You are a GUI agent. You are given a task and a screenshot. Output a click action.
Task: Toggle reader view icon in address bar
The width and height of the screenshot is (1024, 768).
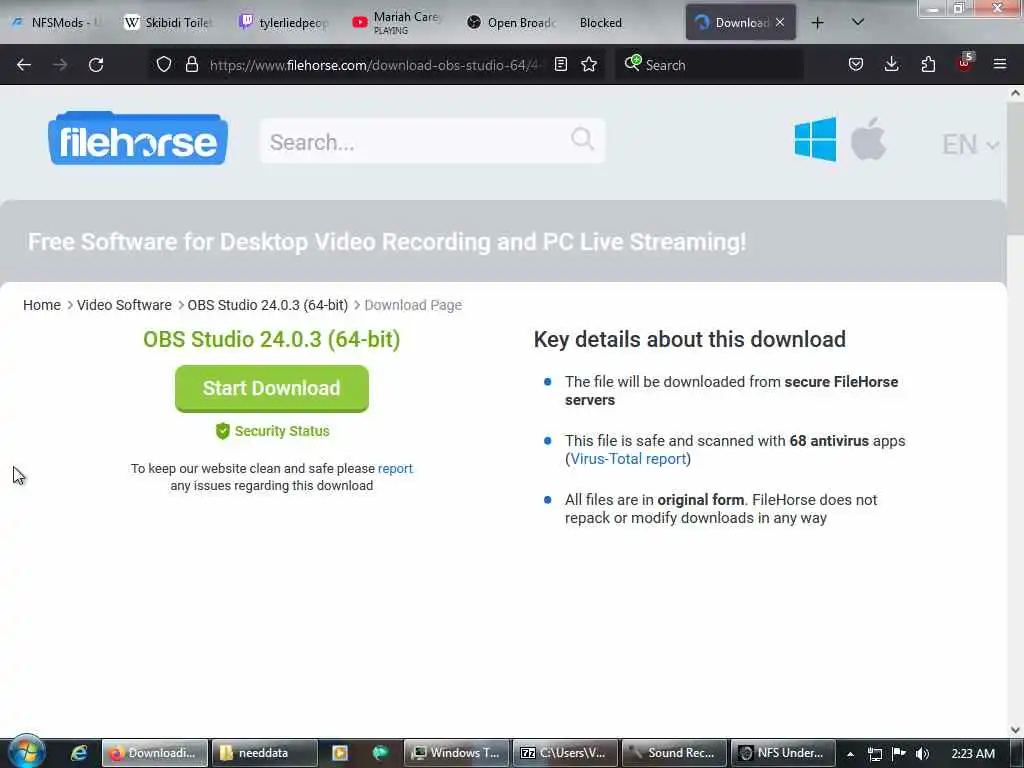[560, 64]
